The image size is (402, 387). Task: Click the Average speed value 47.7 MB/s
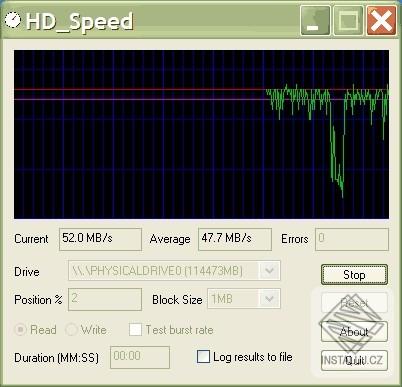(235, 239)
